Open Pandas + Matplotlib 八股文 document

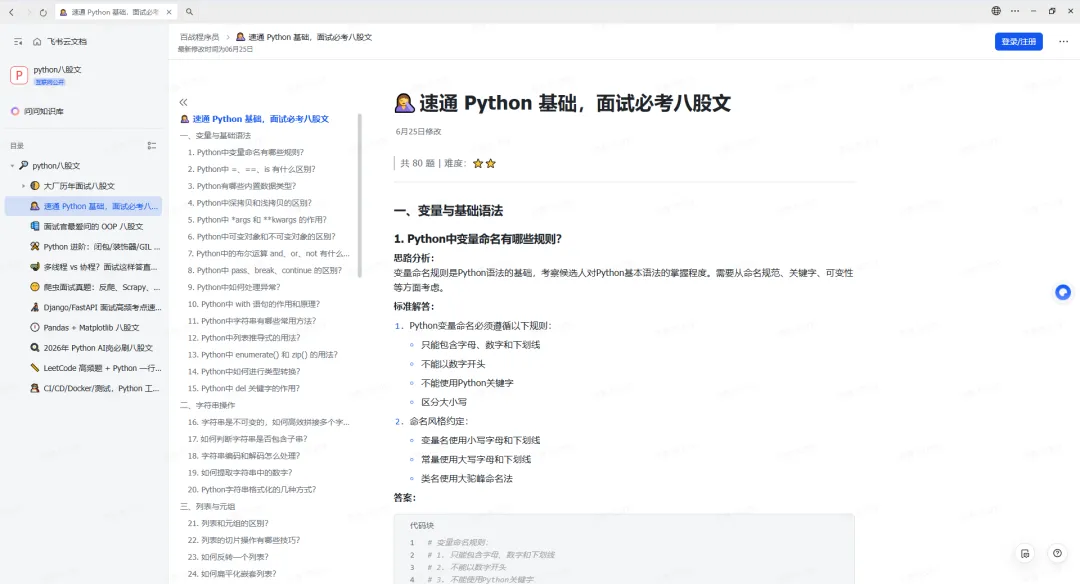[91, 328]
